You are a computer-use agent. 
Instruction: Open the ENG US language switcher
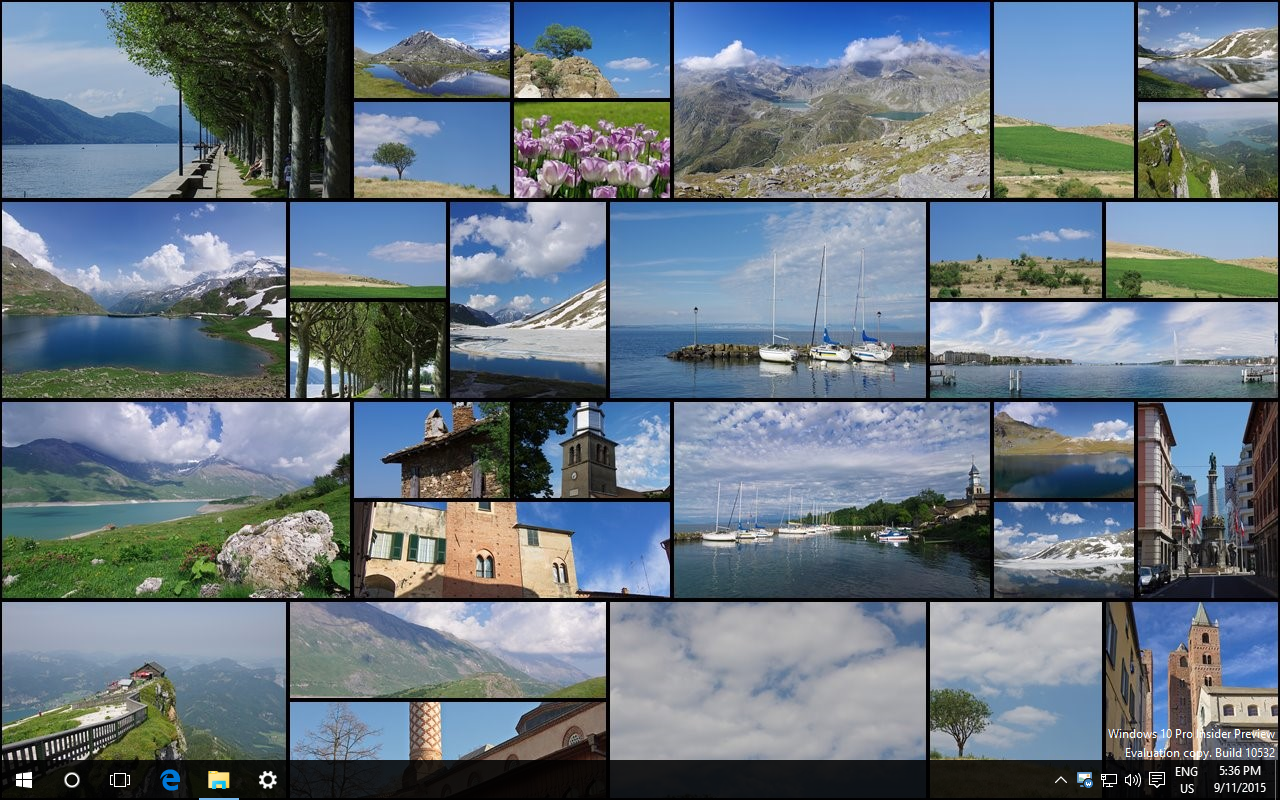[1186, 780]
